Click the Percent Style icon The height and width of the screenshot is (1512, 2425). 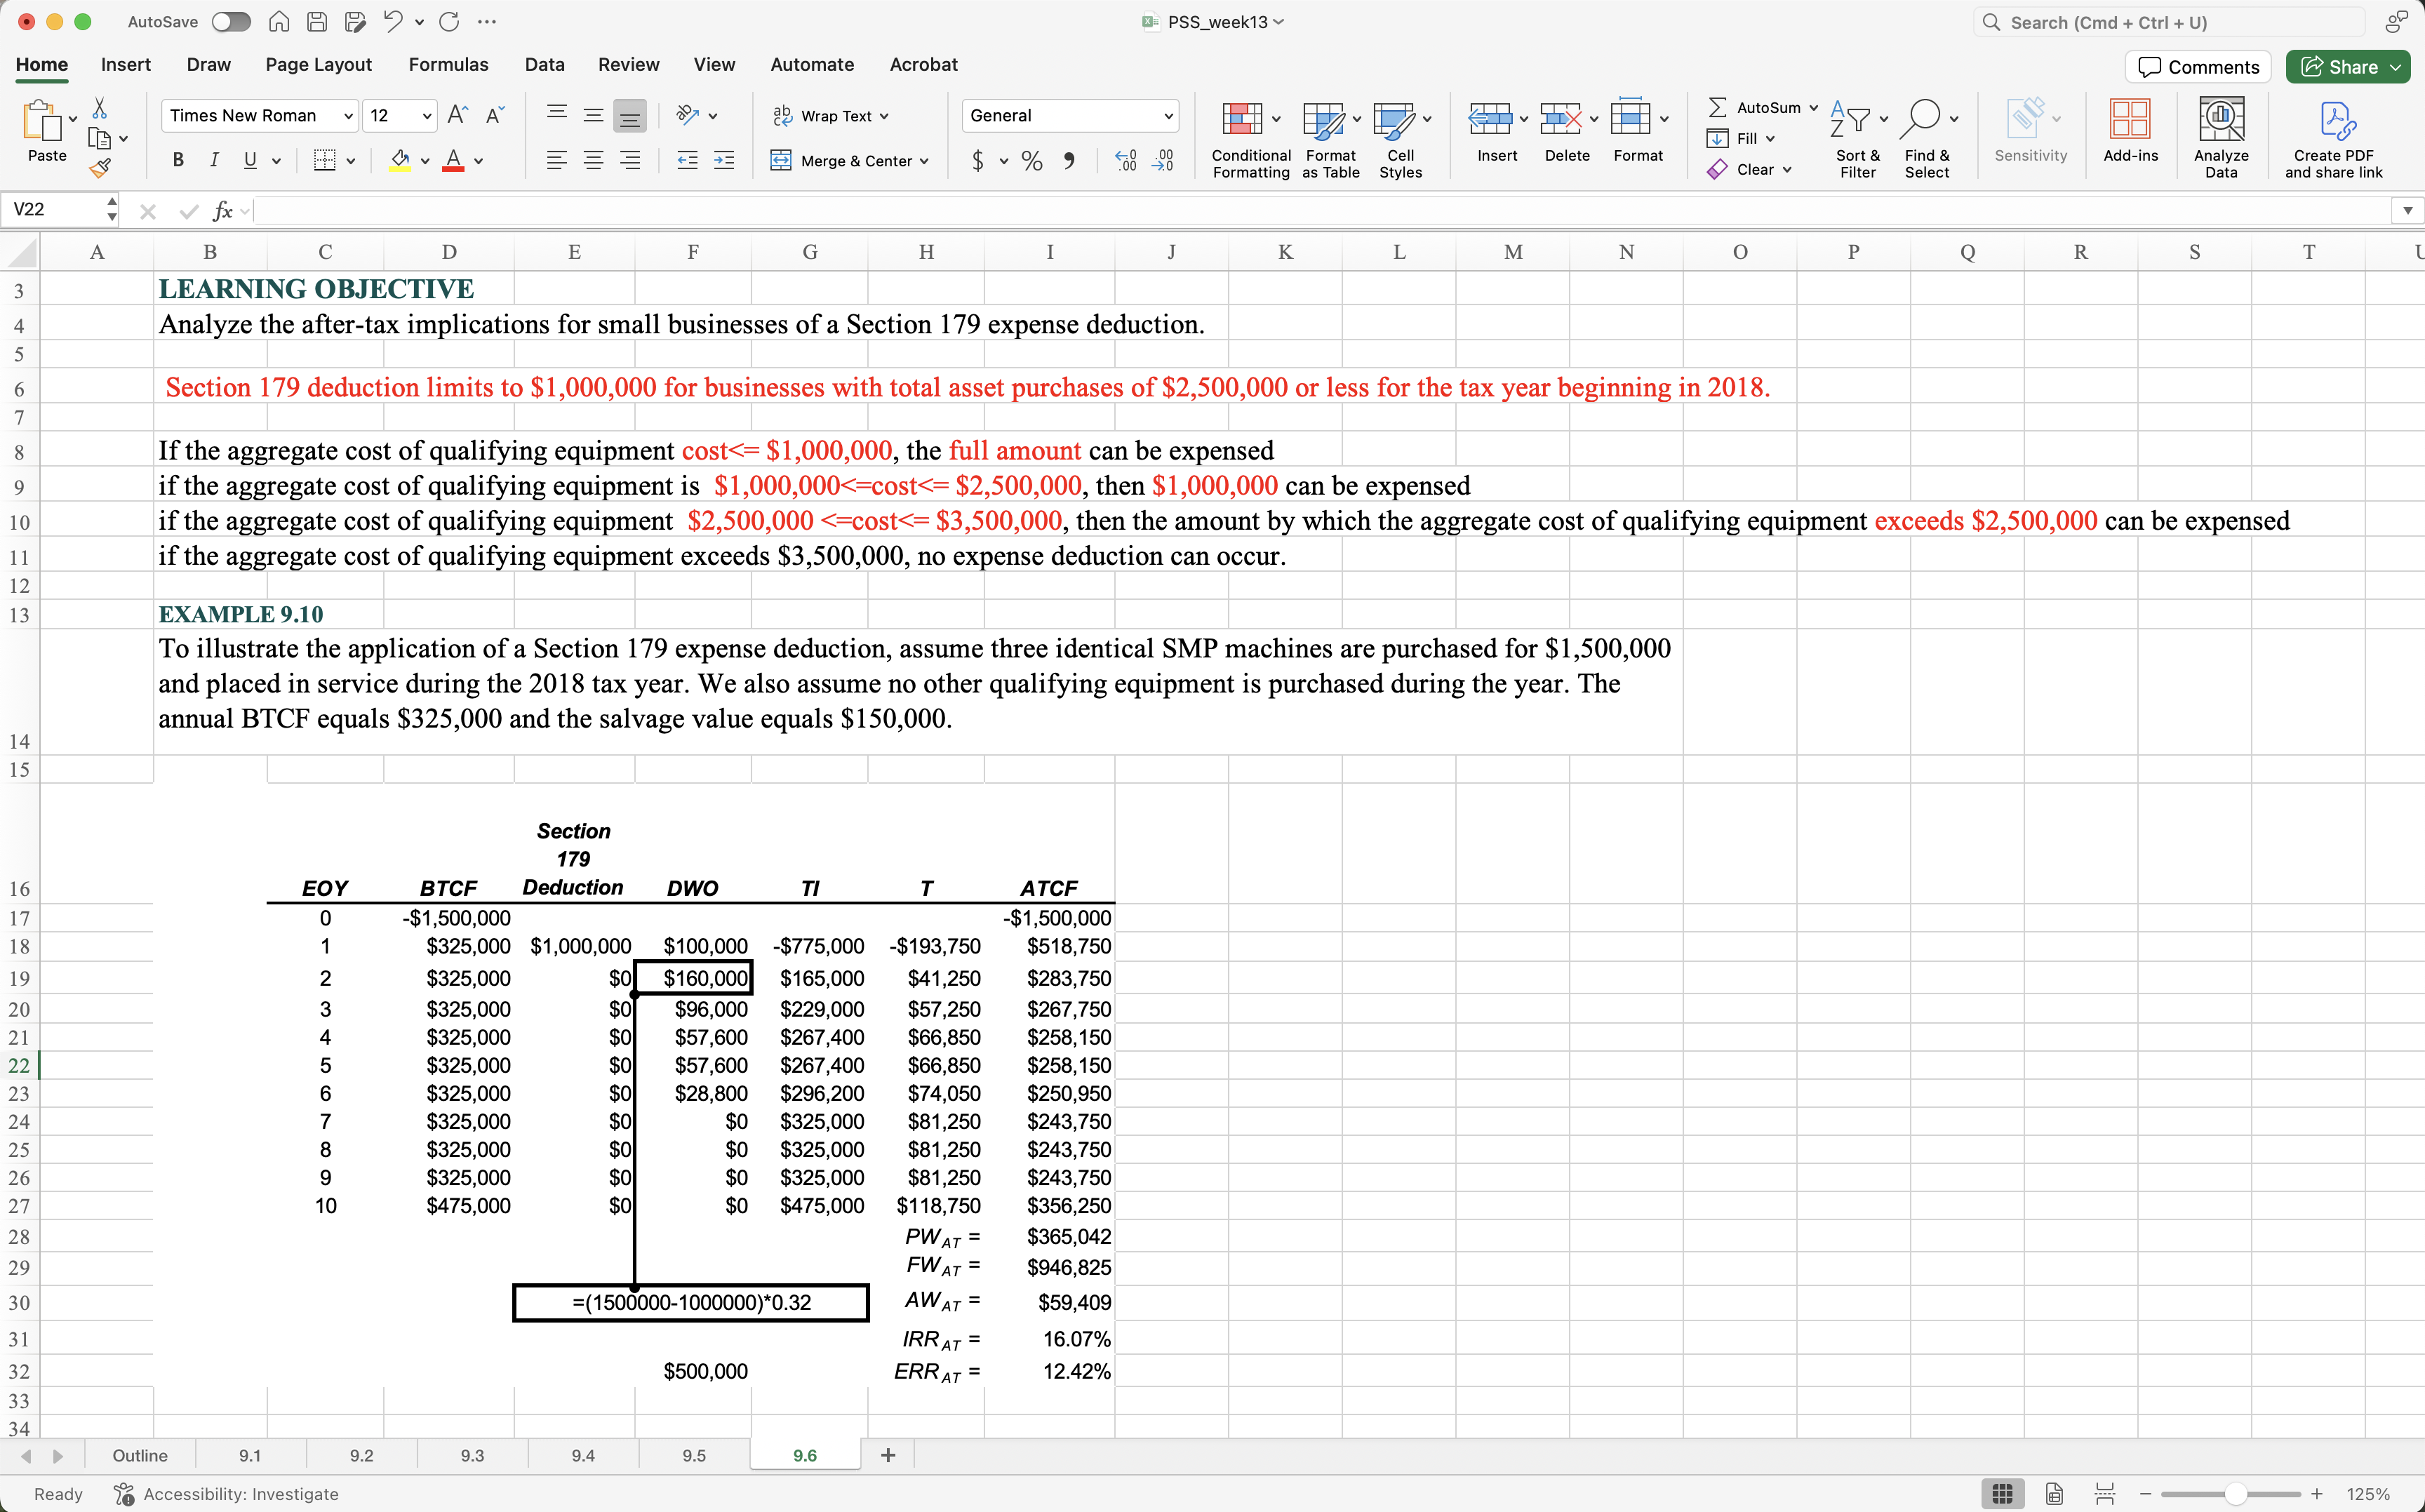pos(1032,160)
